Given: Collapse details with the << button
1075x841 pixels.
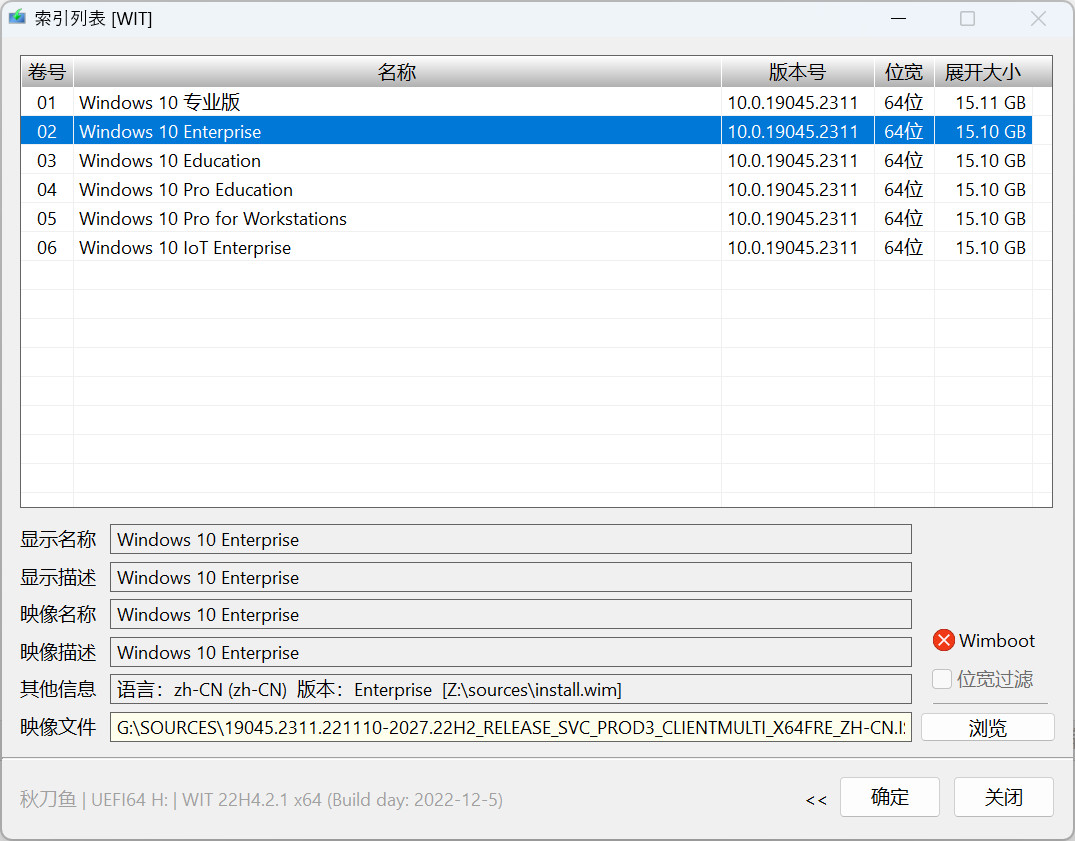Looking at the screenshot, I should 816,800.
